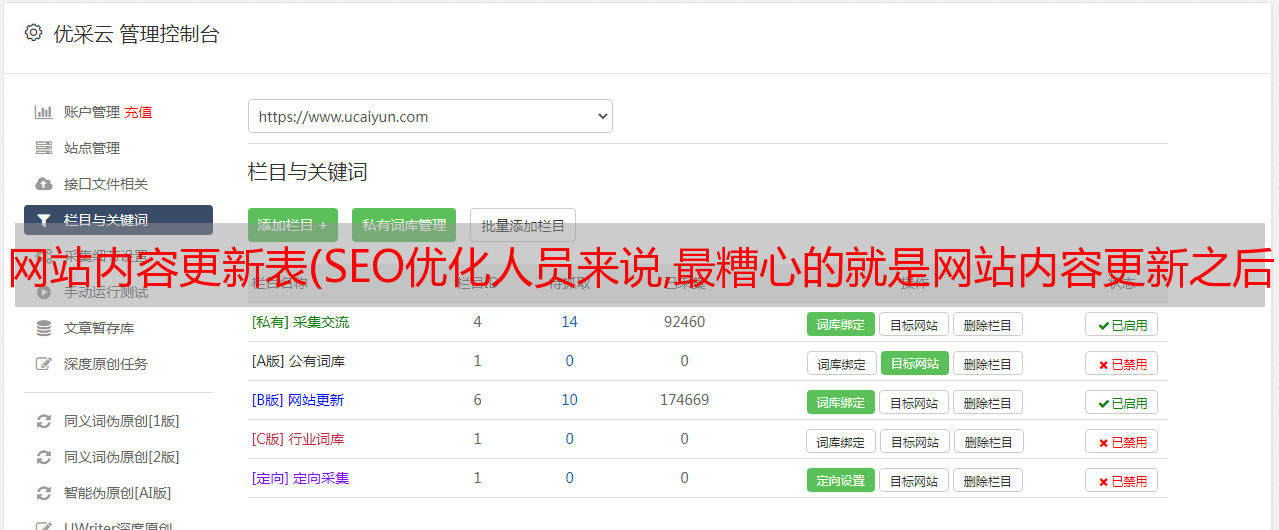Select 栏目与关键词 active menu item
This screenshot has height=530, width=1279.
pos(118,220)
